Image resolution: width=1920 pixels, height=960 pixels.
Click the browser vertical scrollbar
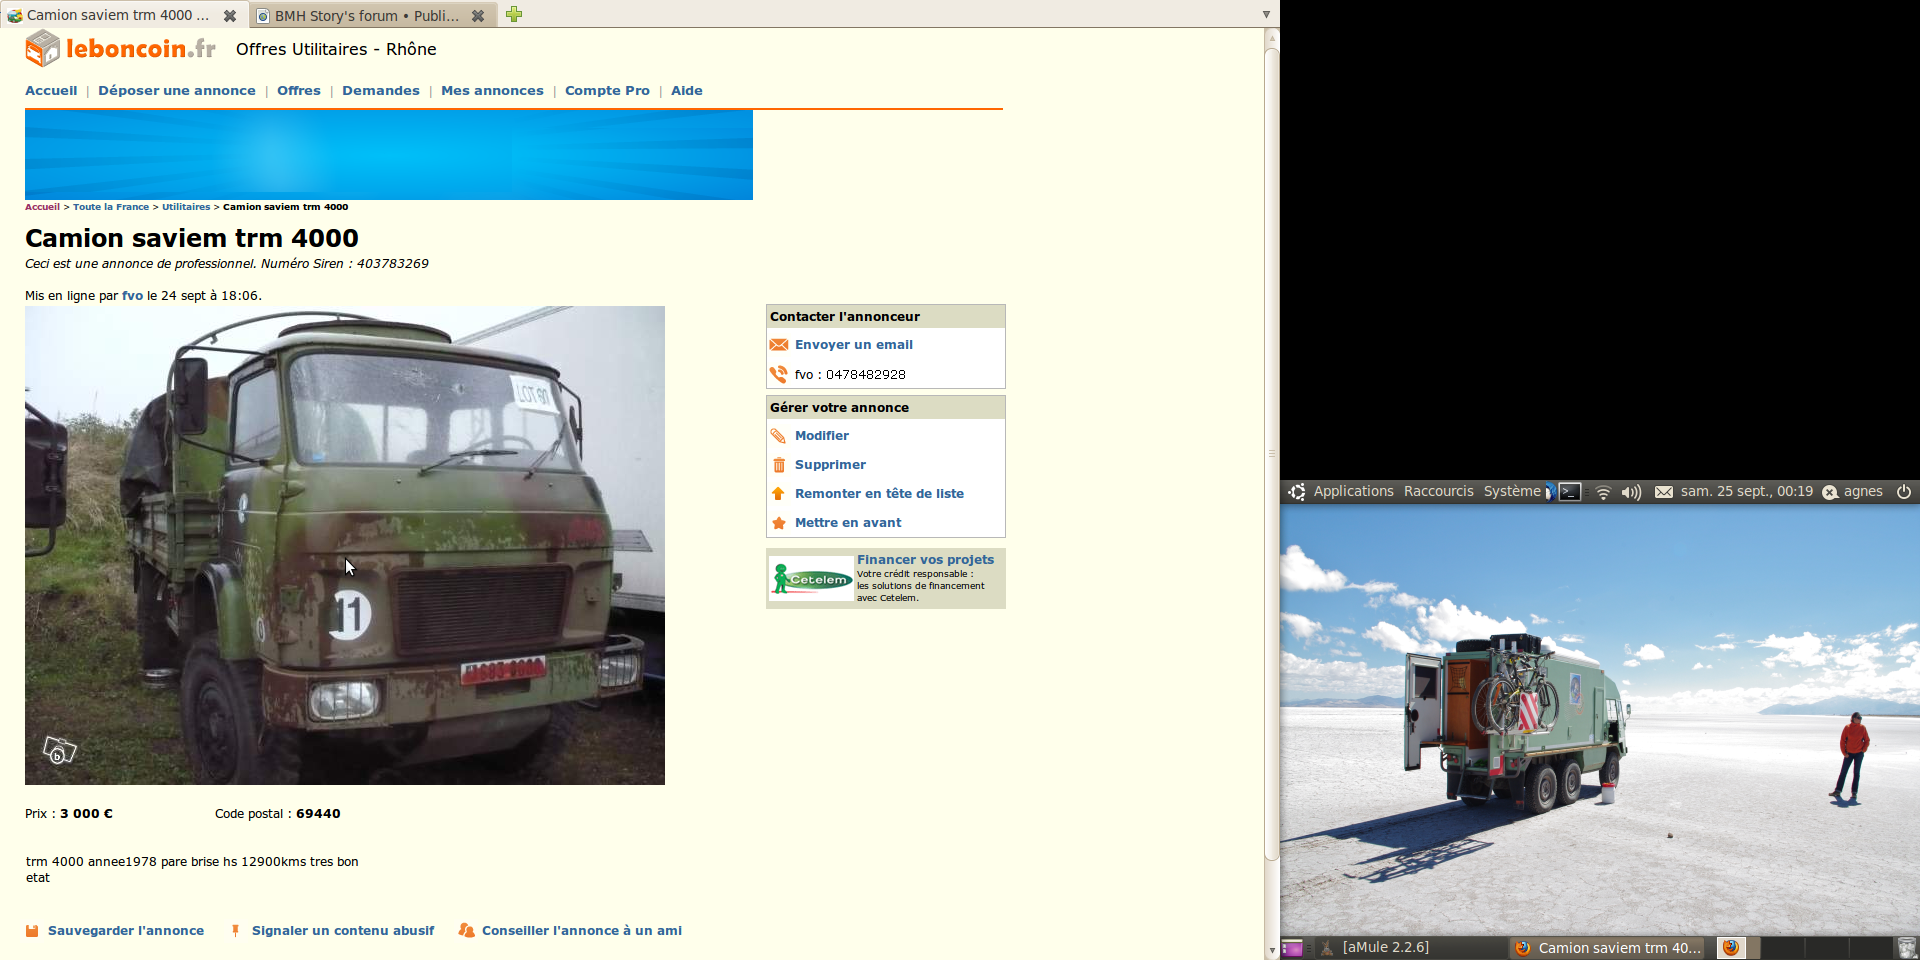(1272, 450)
